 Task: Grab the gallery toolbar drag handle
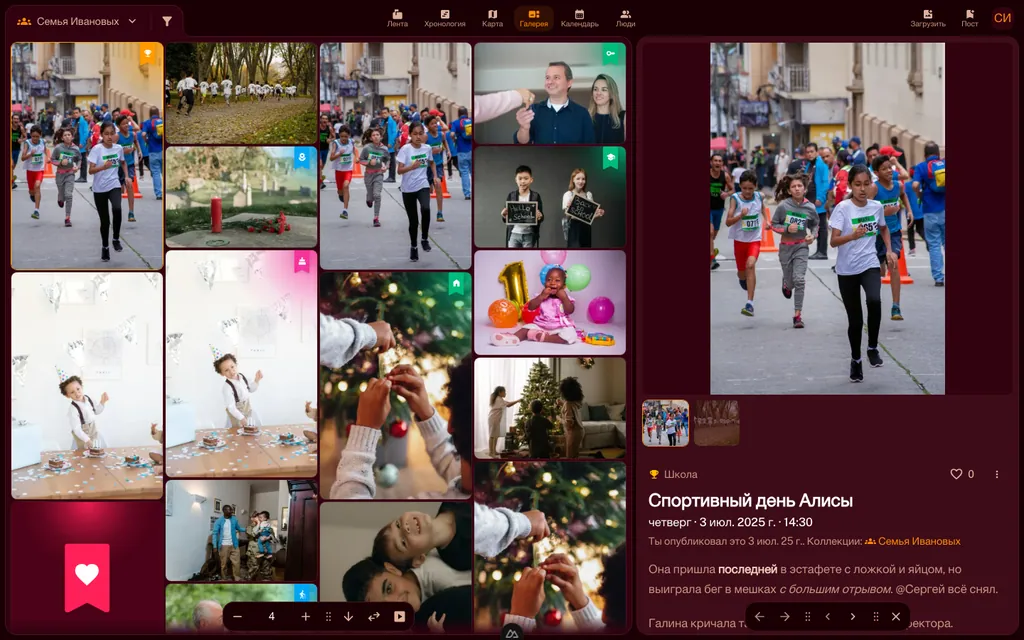(x=328, y=616)
